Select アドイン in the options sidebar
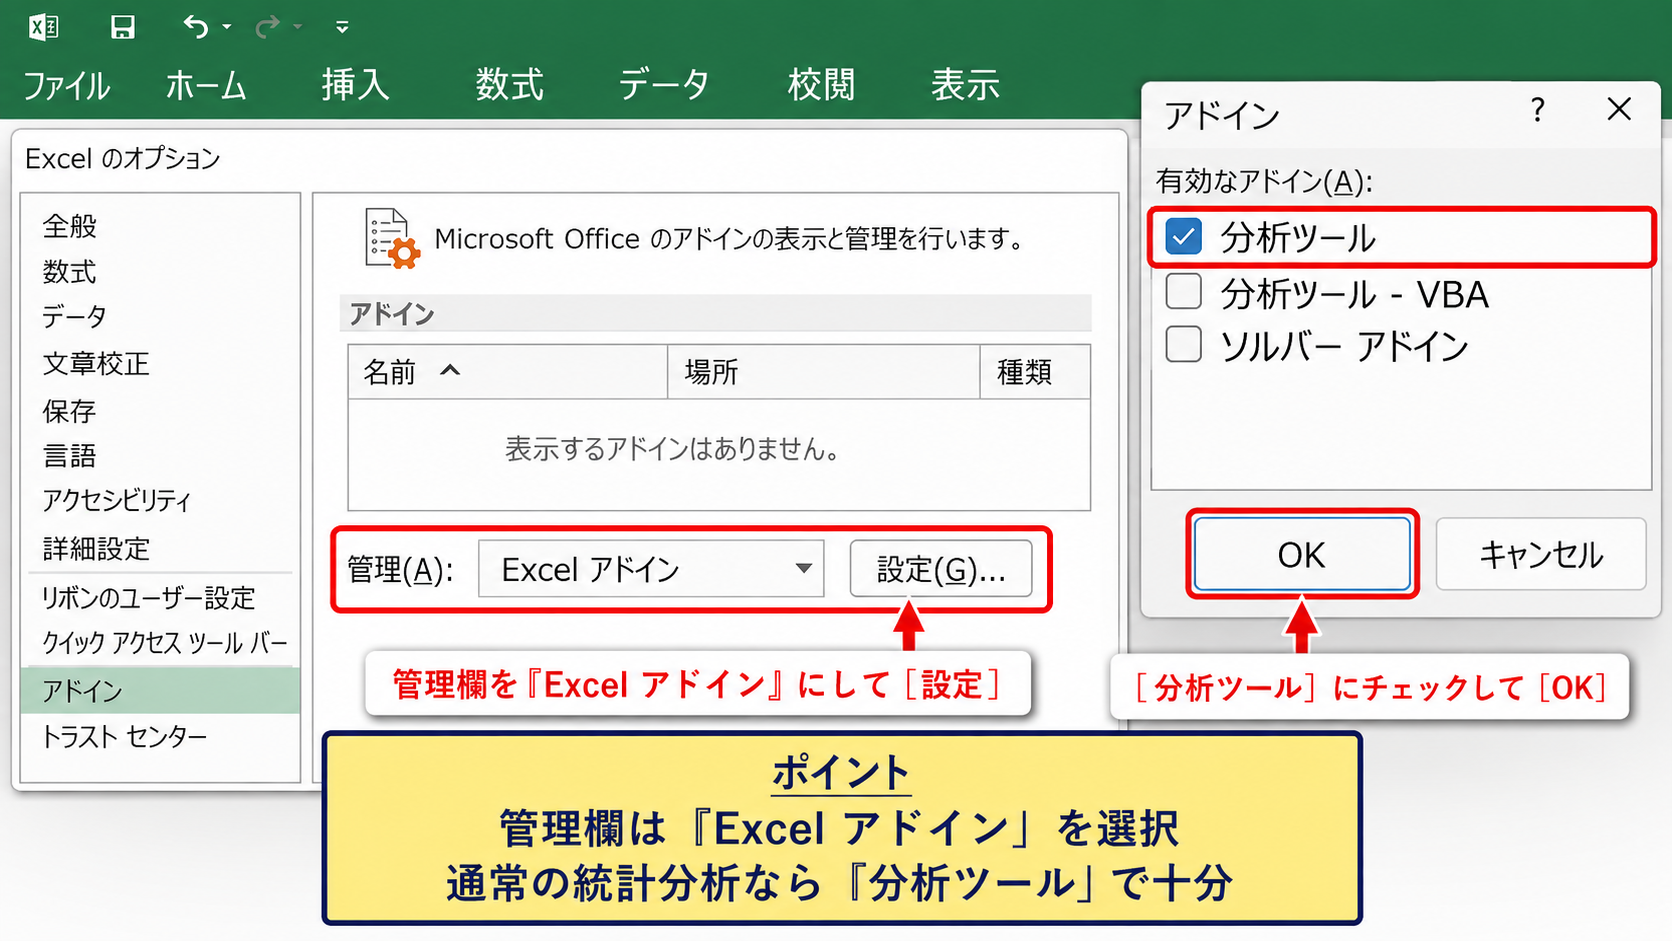1672x941 pixels. coord(160,691)
